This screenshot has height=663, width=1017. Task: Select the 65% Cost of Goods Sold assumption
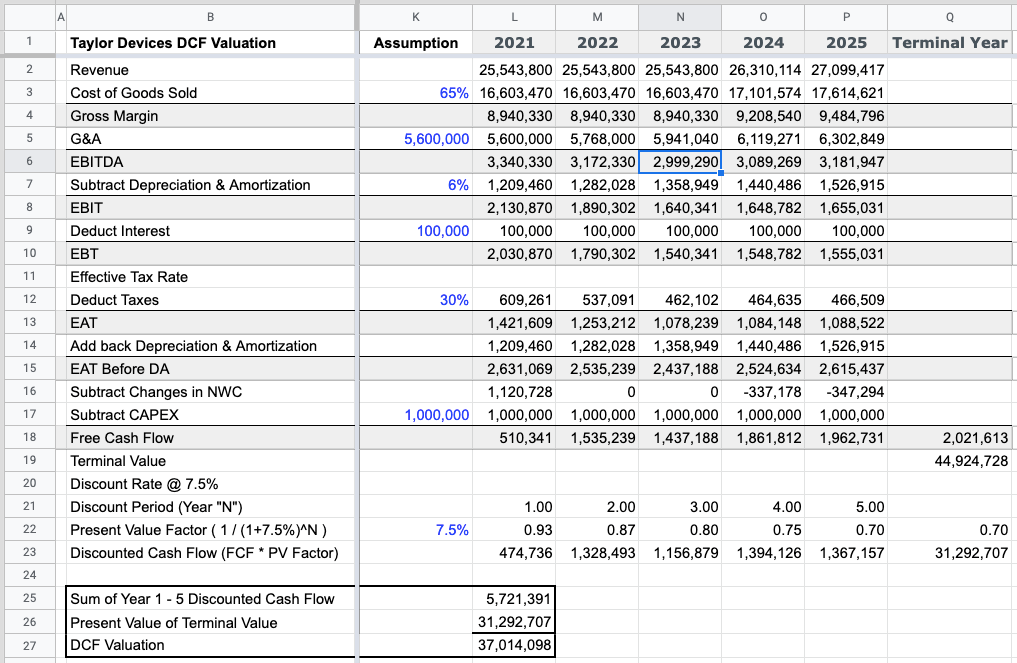coord(416,93)
